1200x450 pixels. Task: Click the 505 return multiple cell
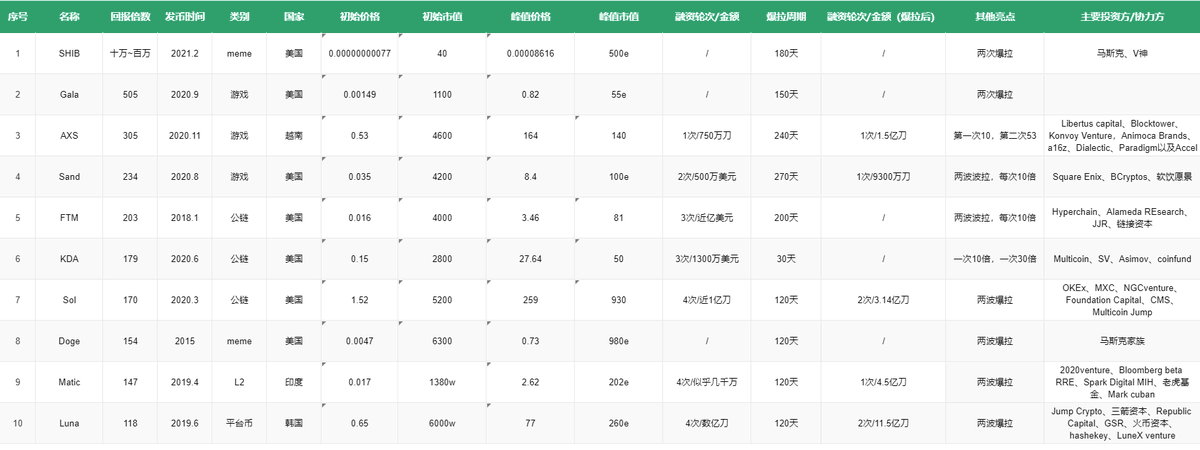[131, 94]
